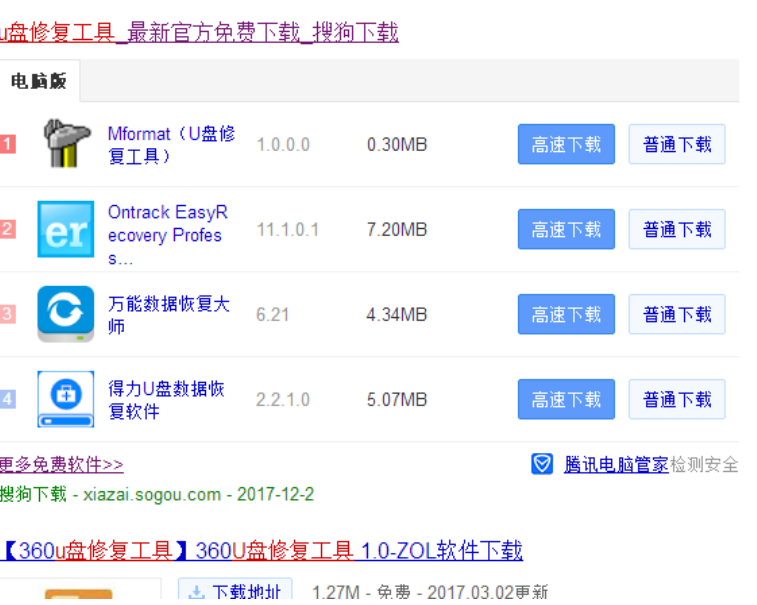Click the Mformat hammer icon
This screenshot has width=757, height=605.
(x=67, y=143)
